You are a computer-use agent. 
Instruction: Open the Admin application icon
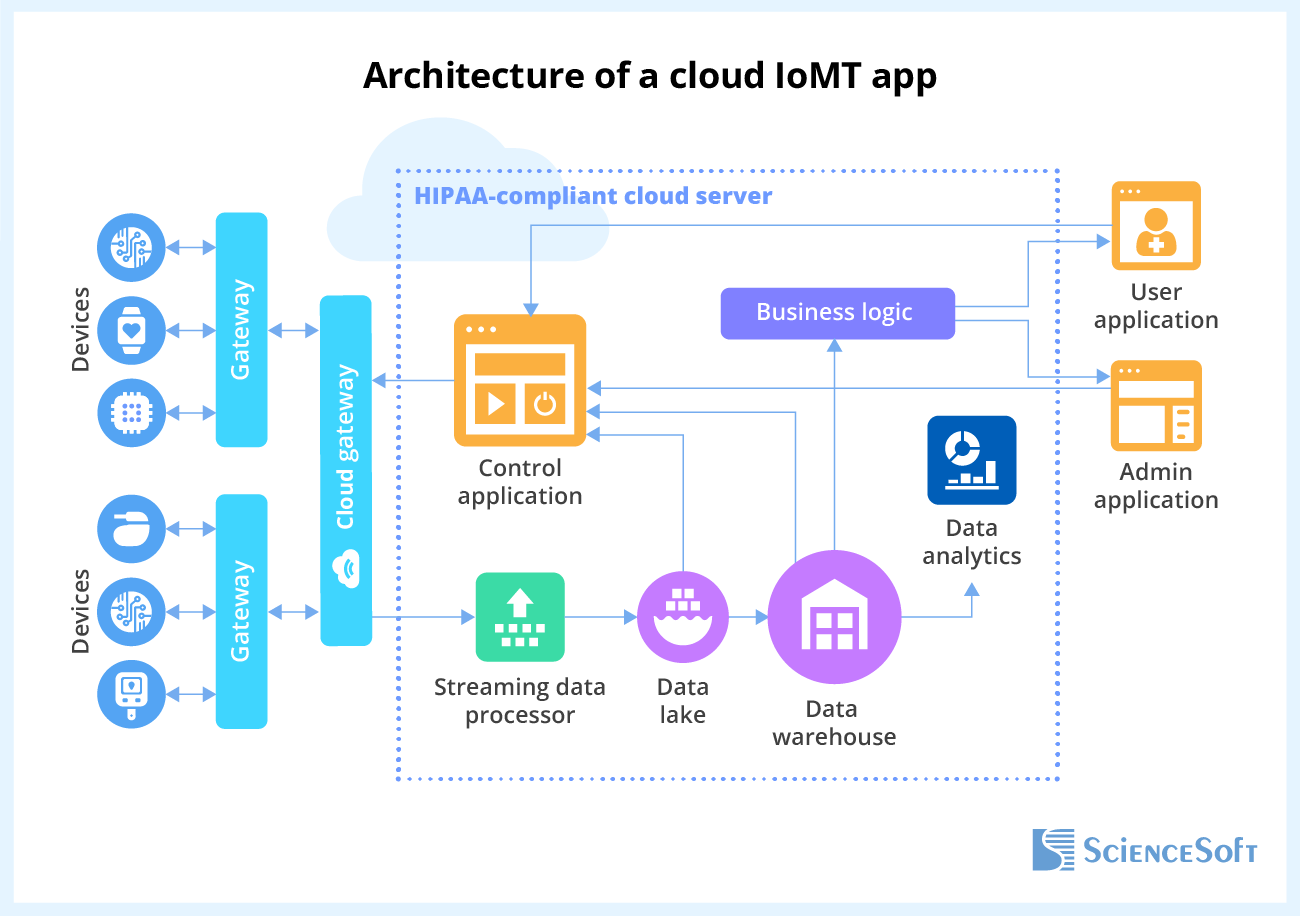[x=1155, y=406]
